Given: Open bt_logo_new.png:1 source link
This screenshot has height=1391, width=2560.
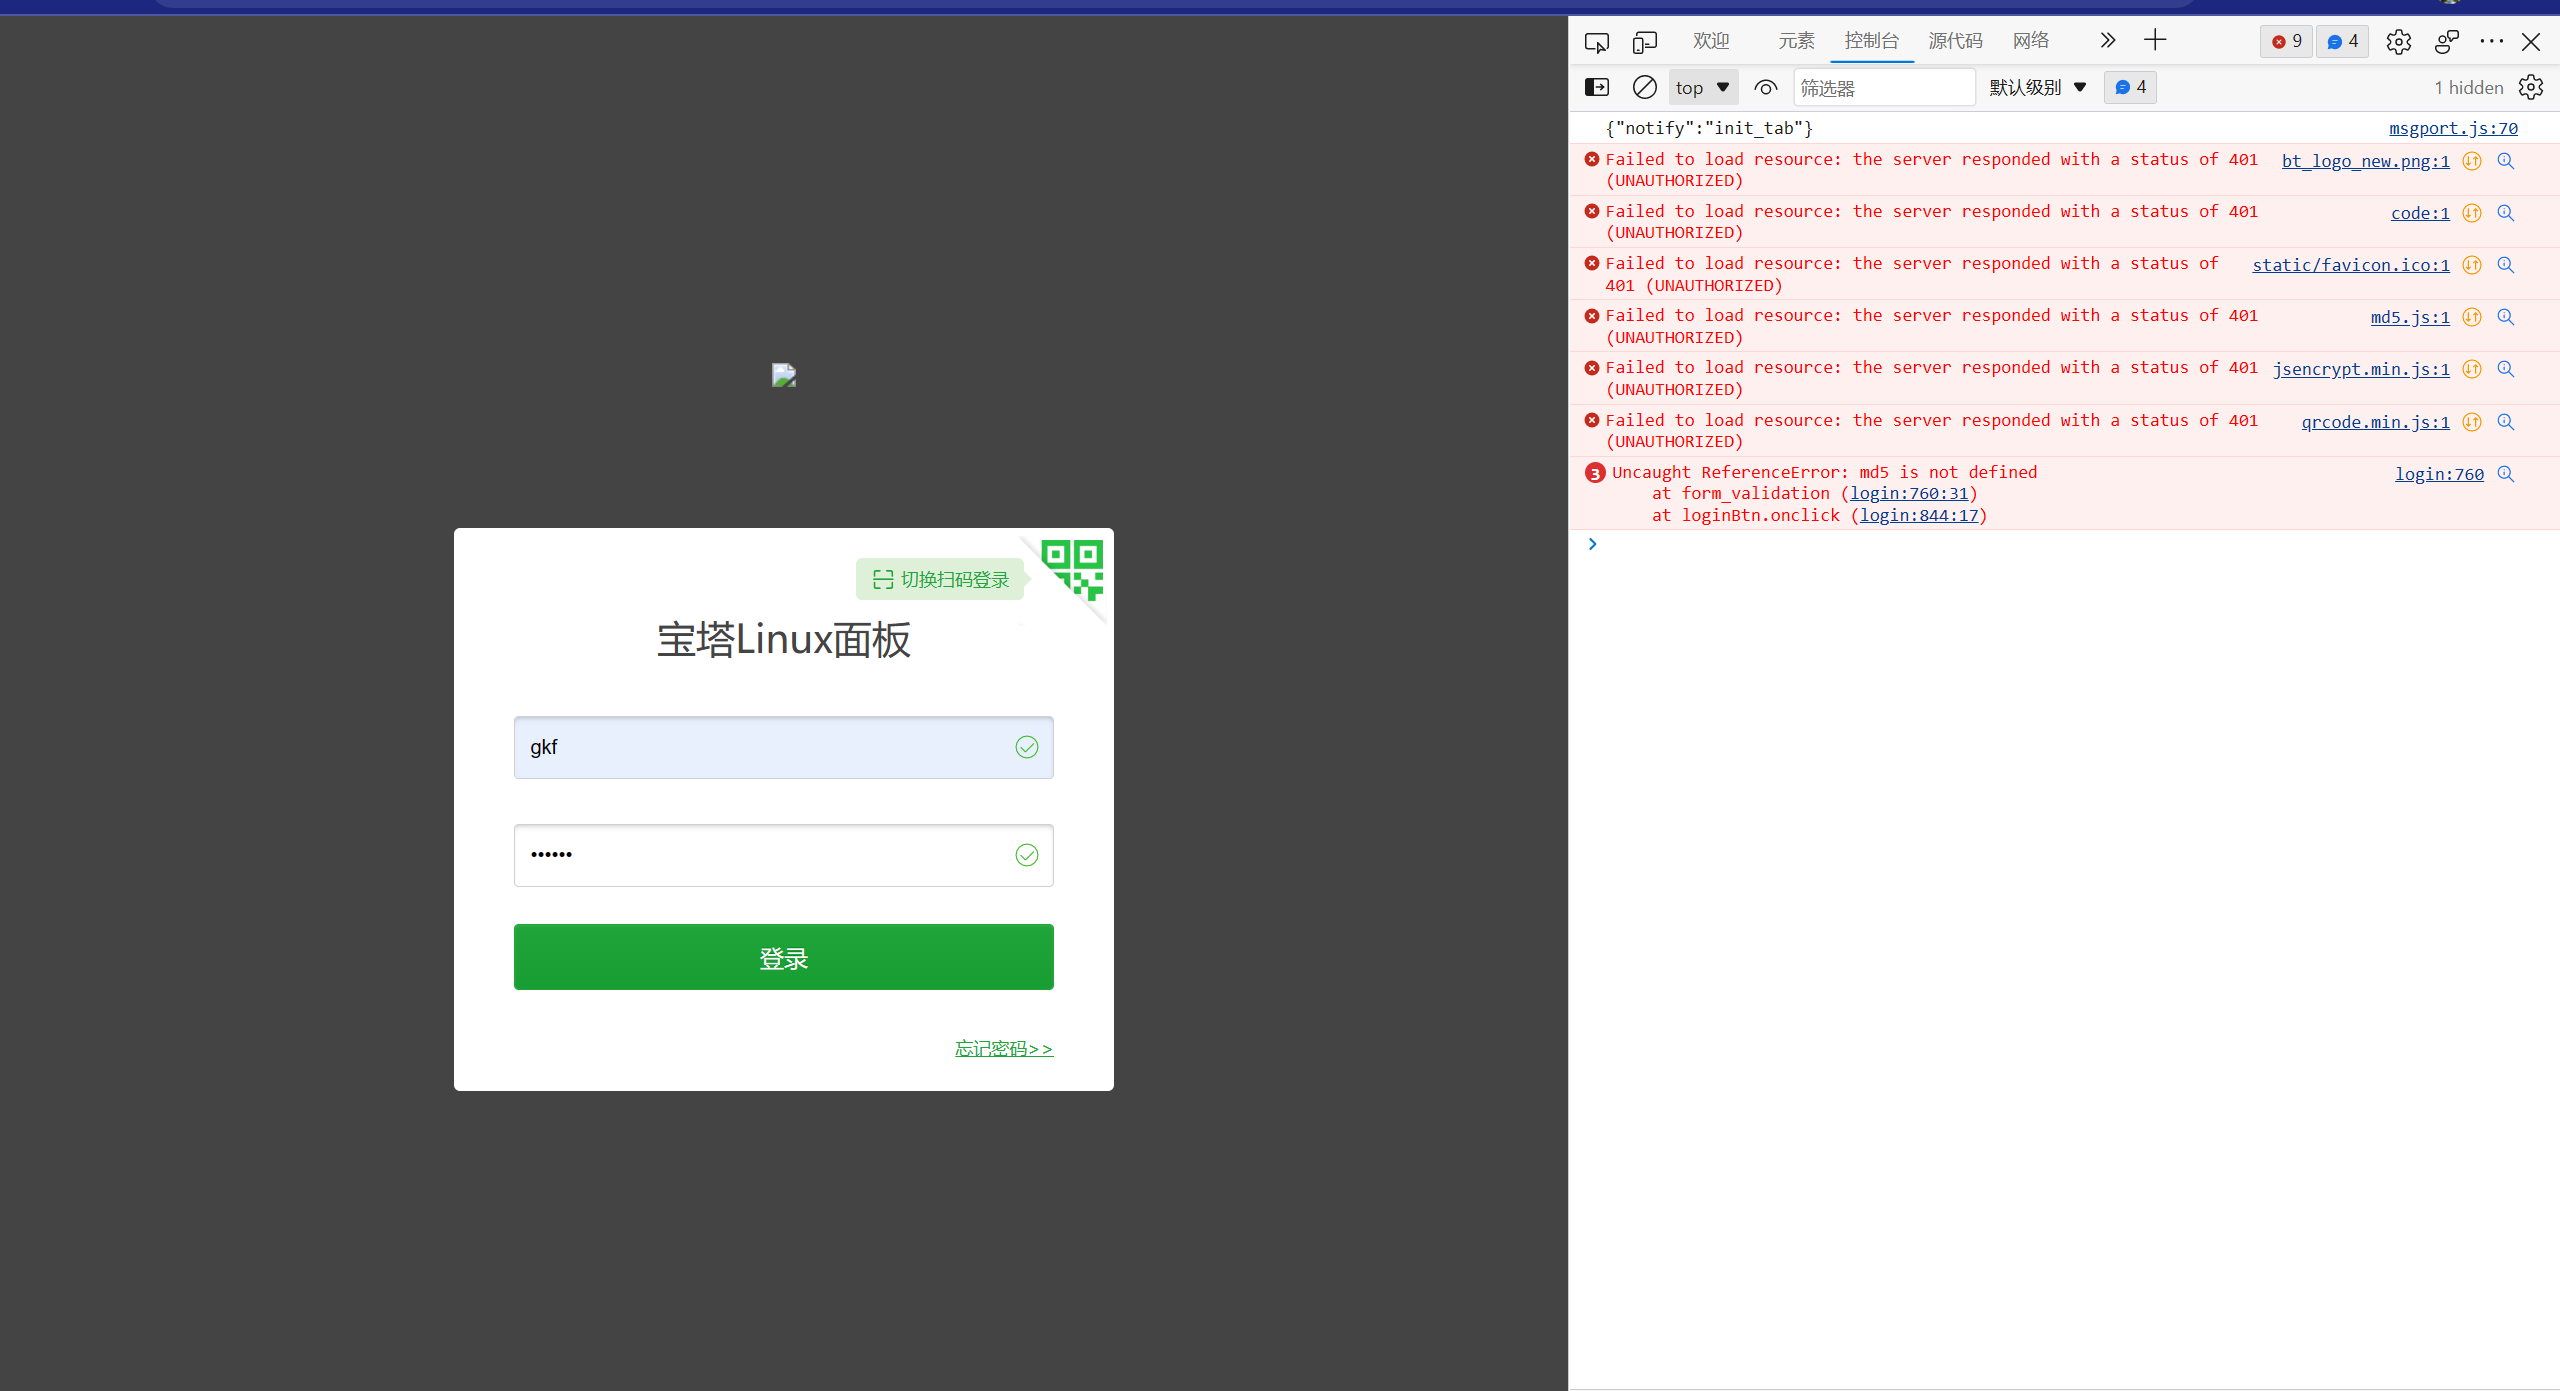Looking at the screenshot, I should point(2365,161).
